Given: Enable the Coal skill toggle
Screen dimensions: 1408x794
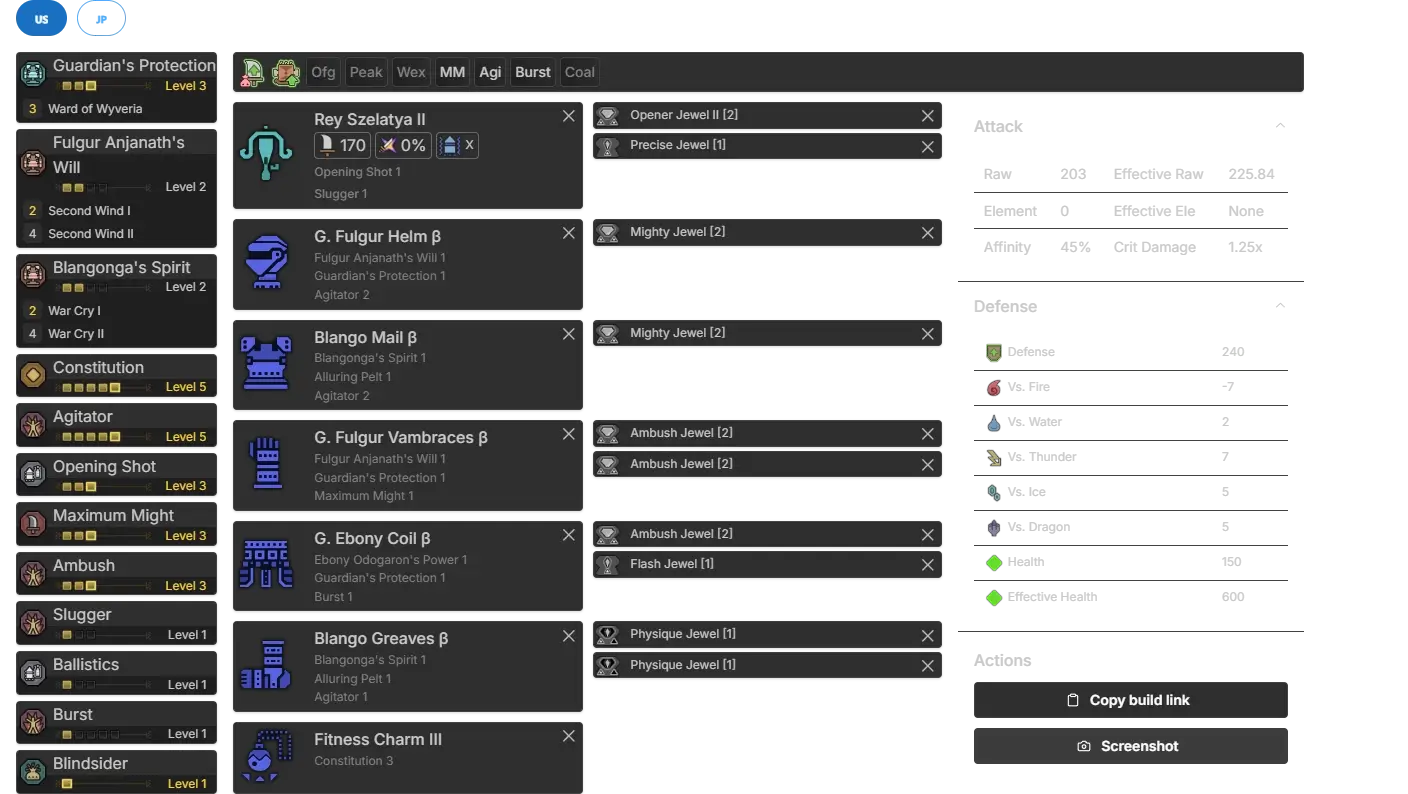Looking at the screenshot, I should (579, 72).
